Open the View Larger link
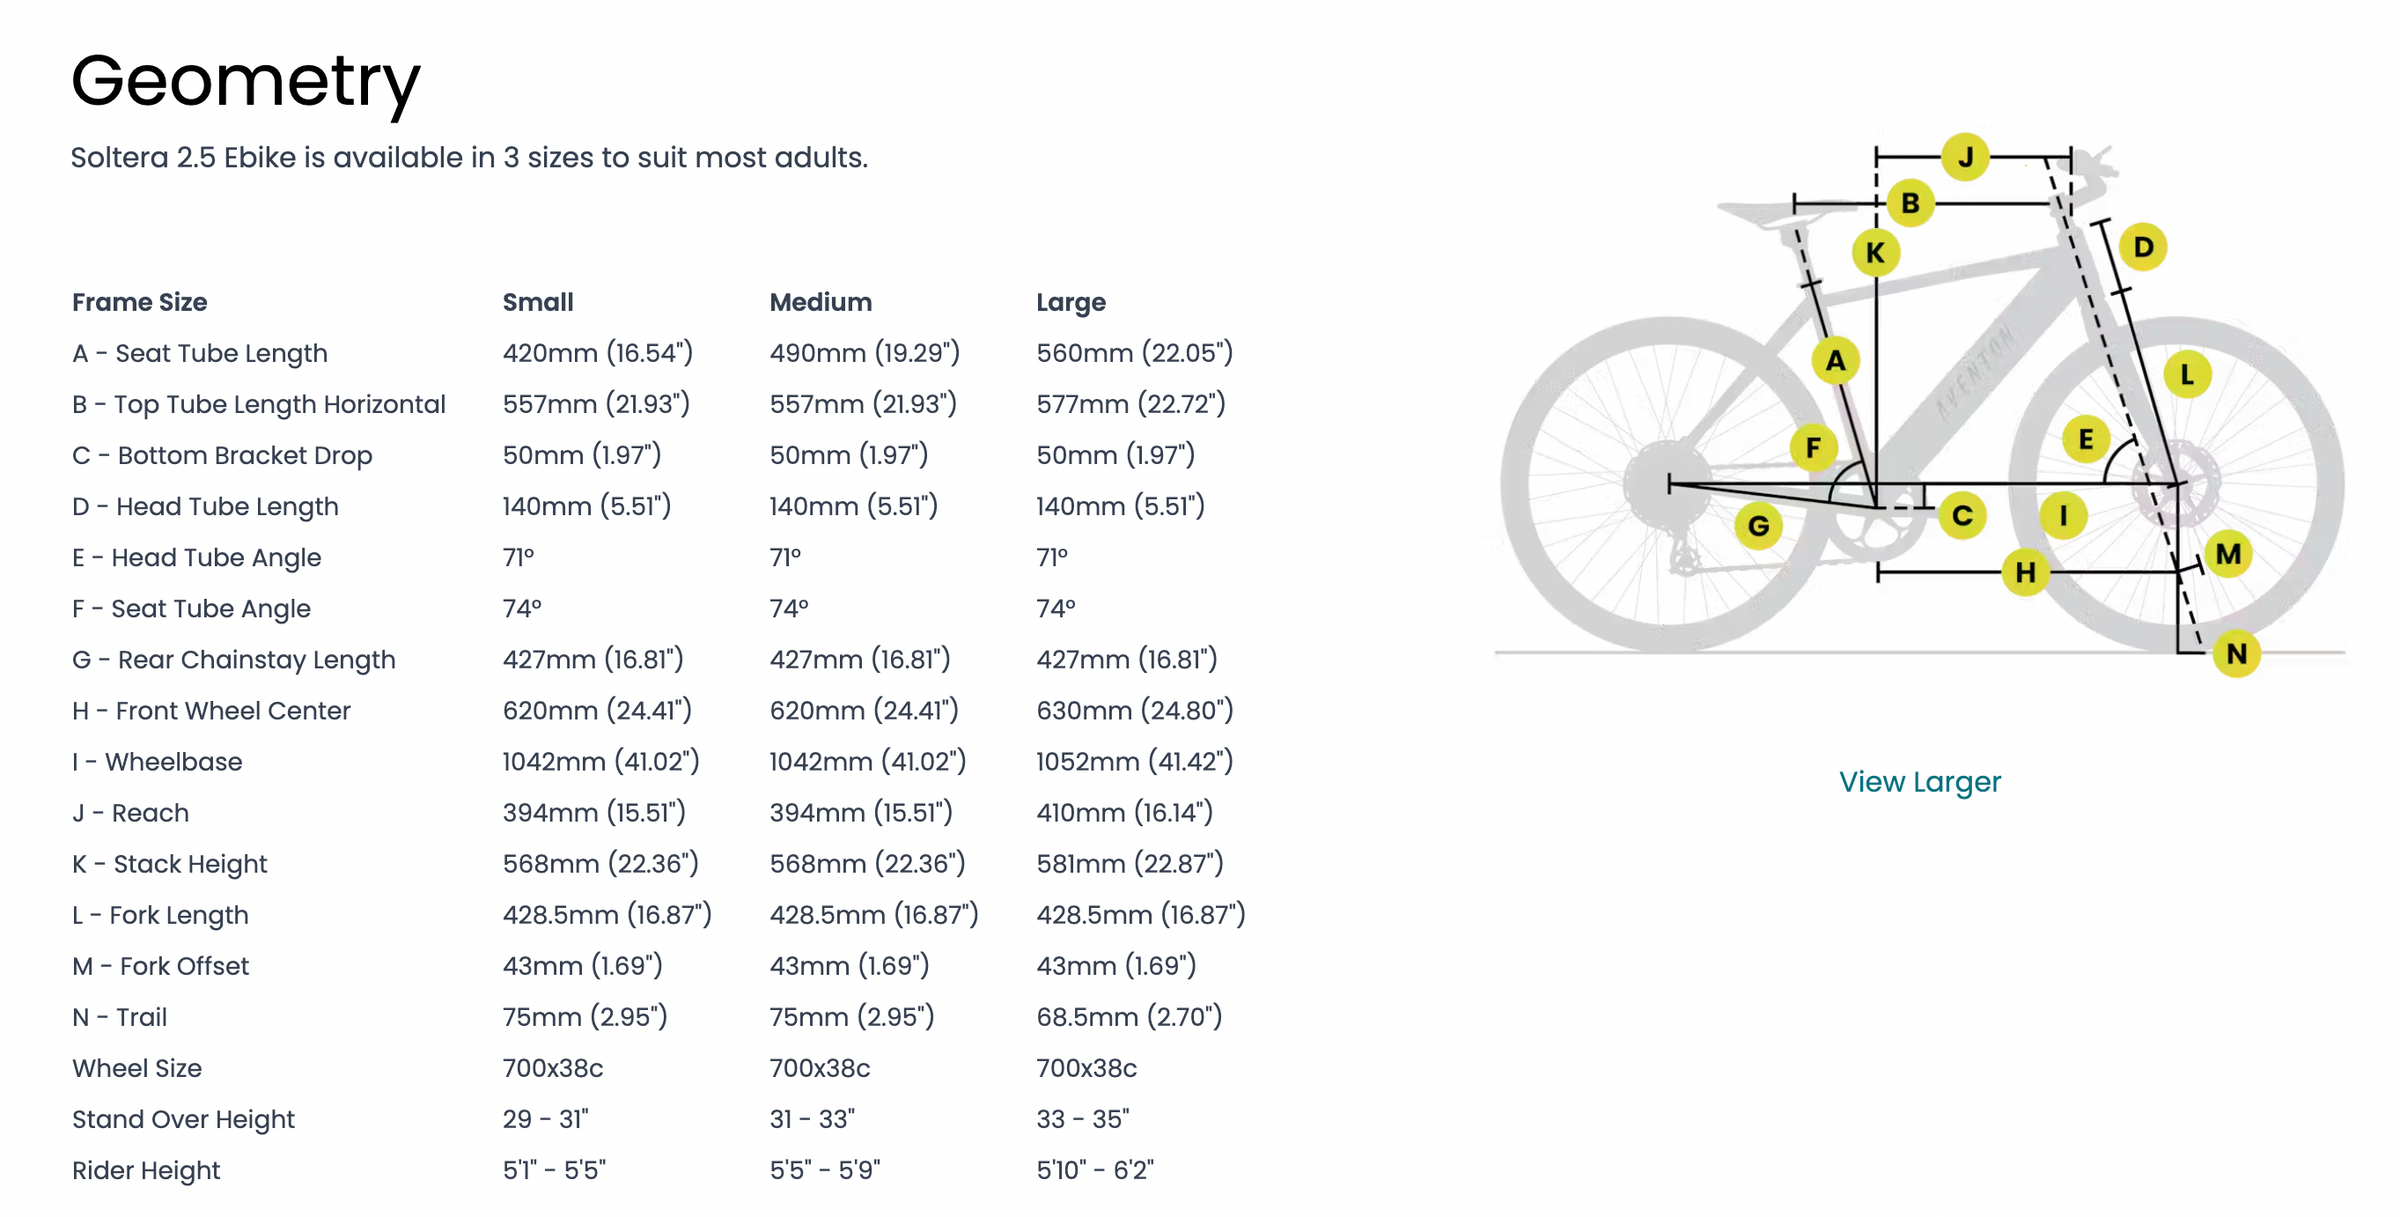The width and height of the screenshot is (2400, 1217). coord(1919,782)
